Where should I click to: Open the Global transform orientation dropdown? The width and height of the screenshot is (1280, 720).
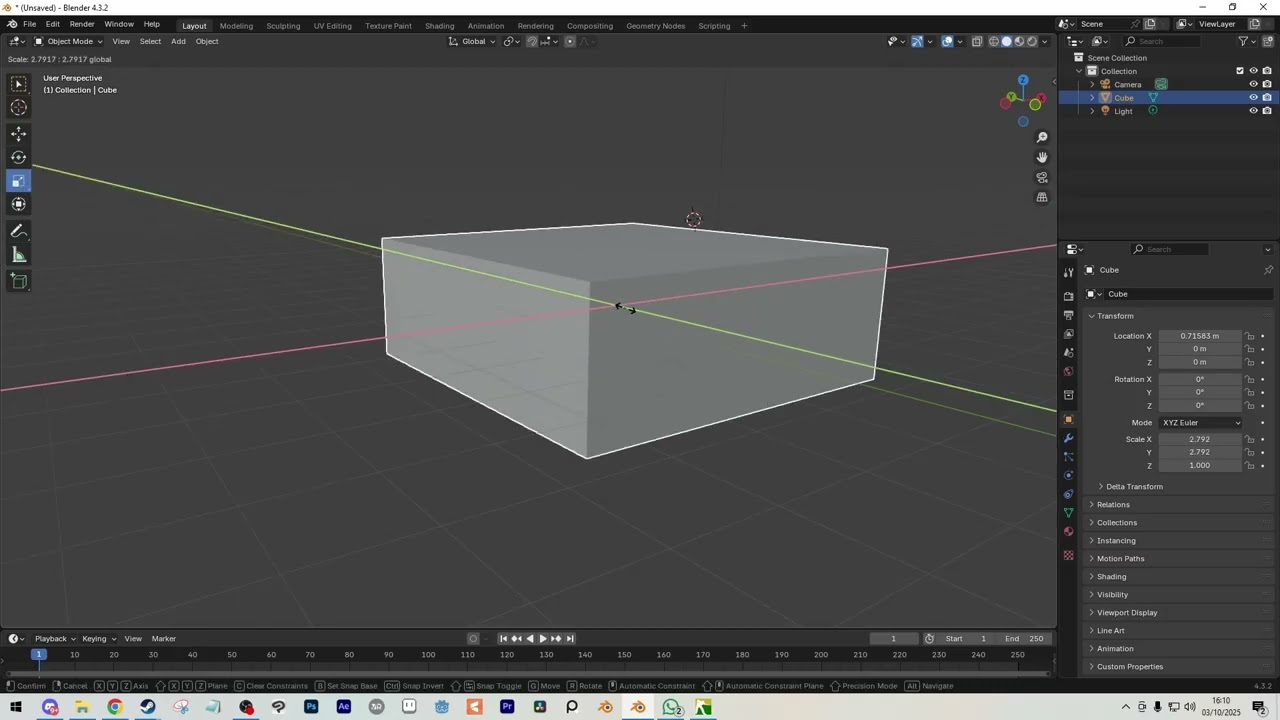coord(471,41)
